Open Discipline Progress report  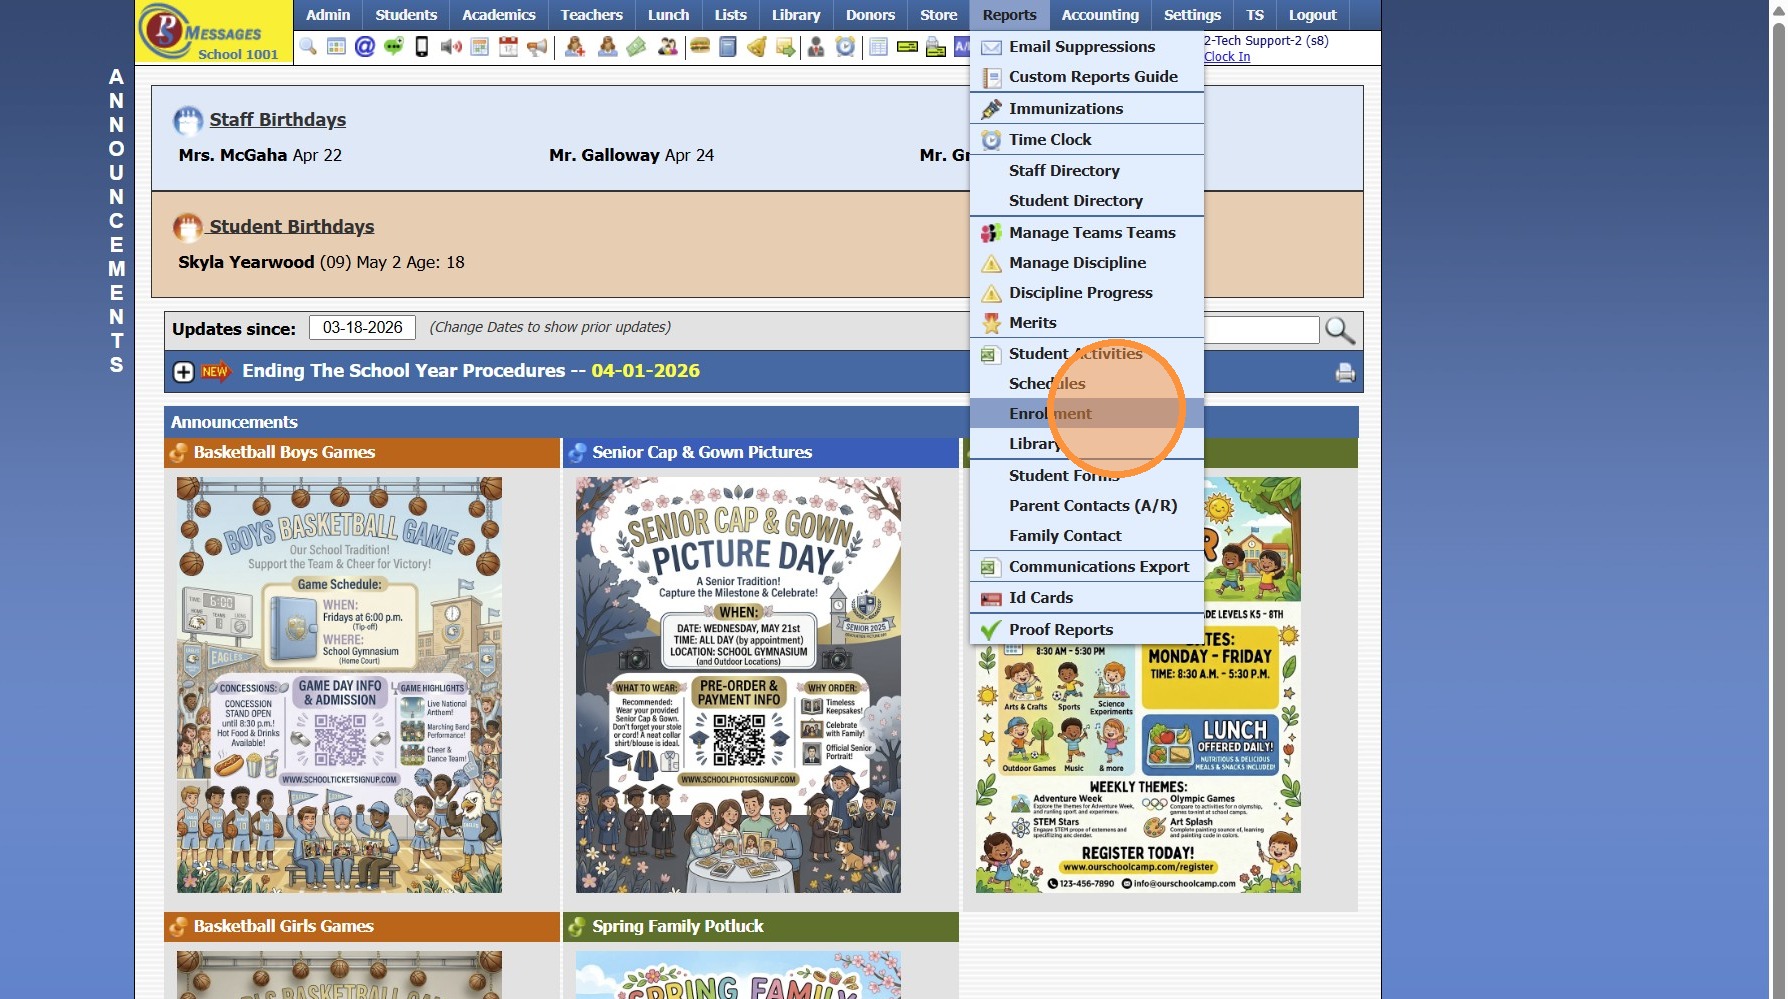coord(1087,293)
